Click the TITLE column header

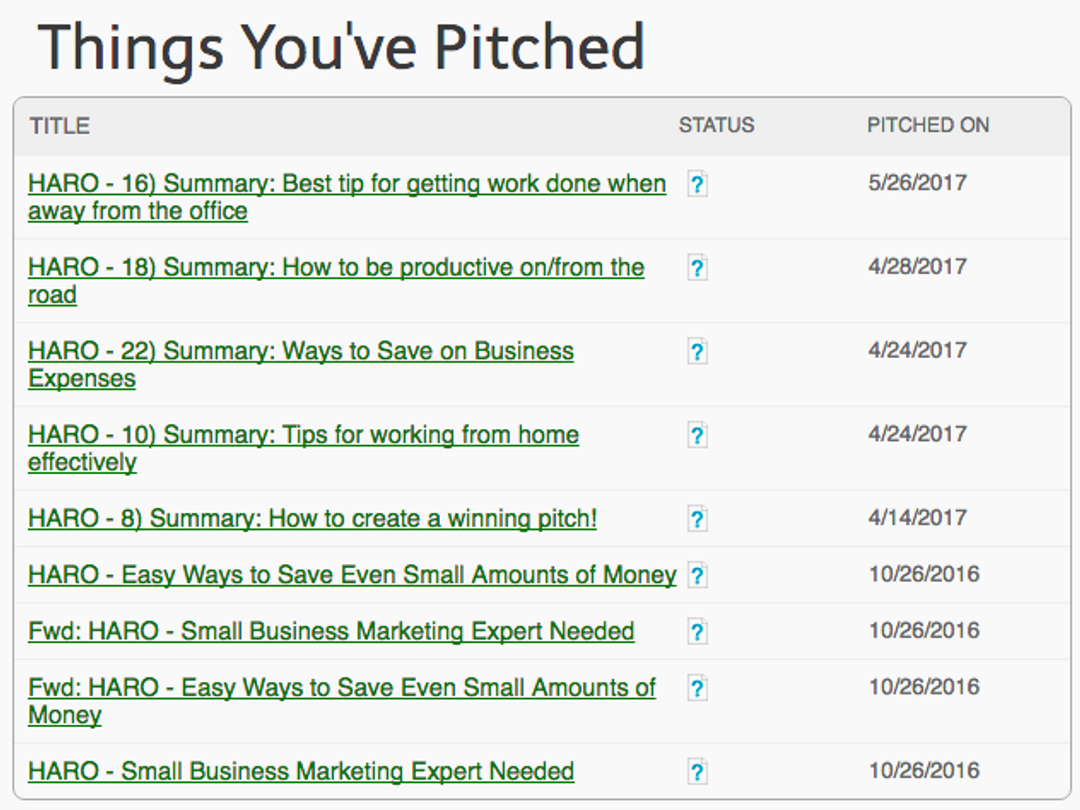click(x=60, y=126)
